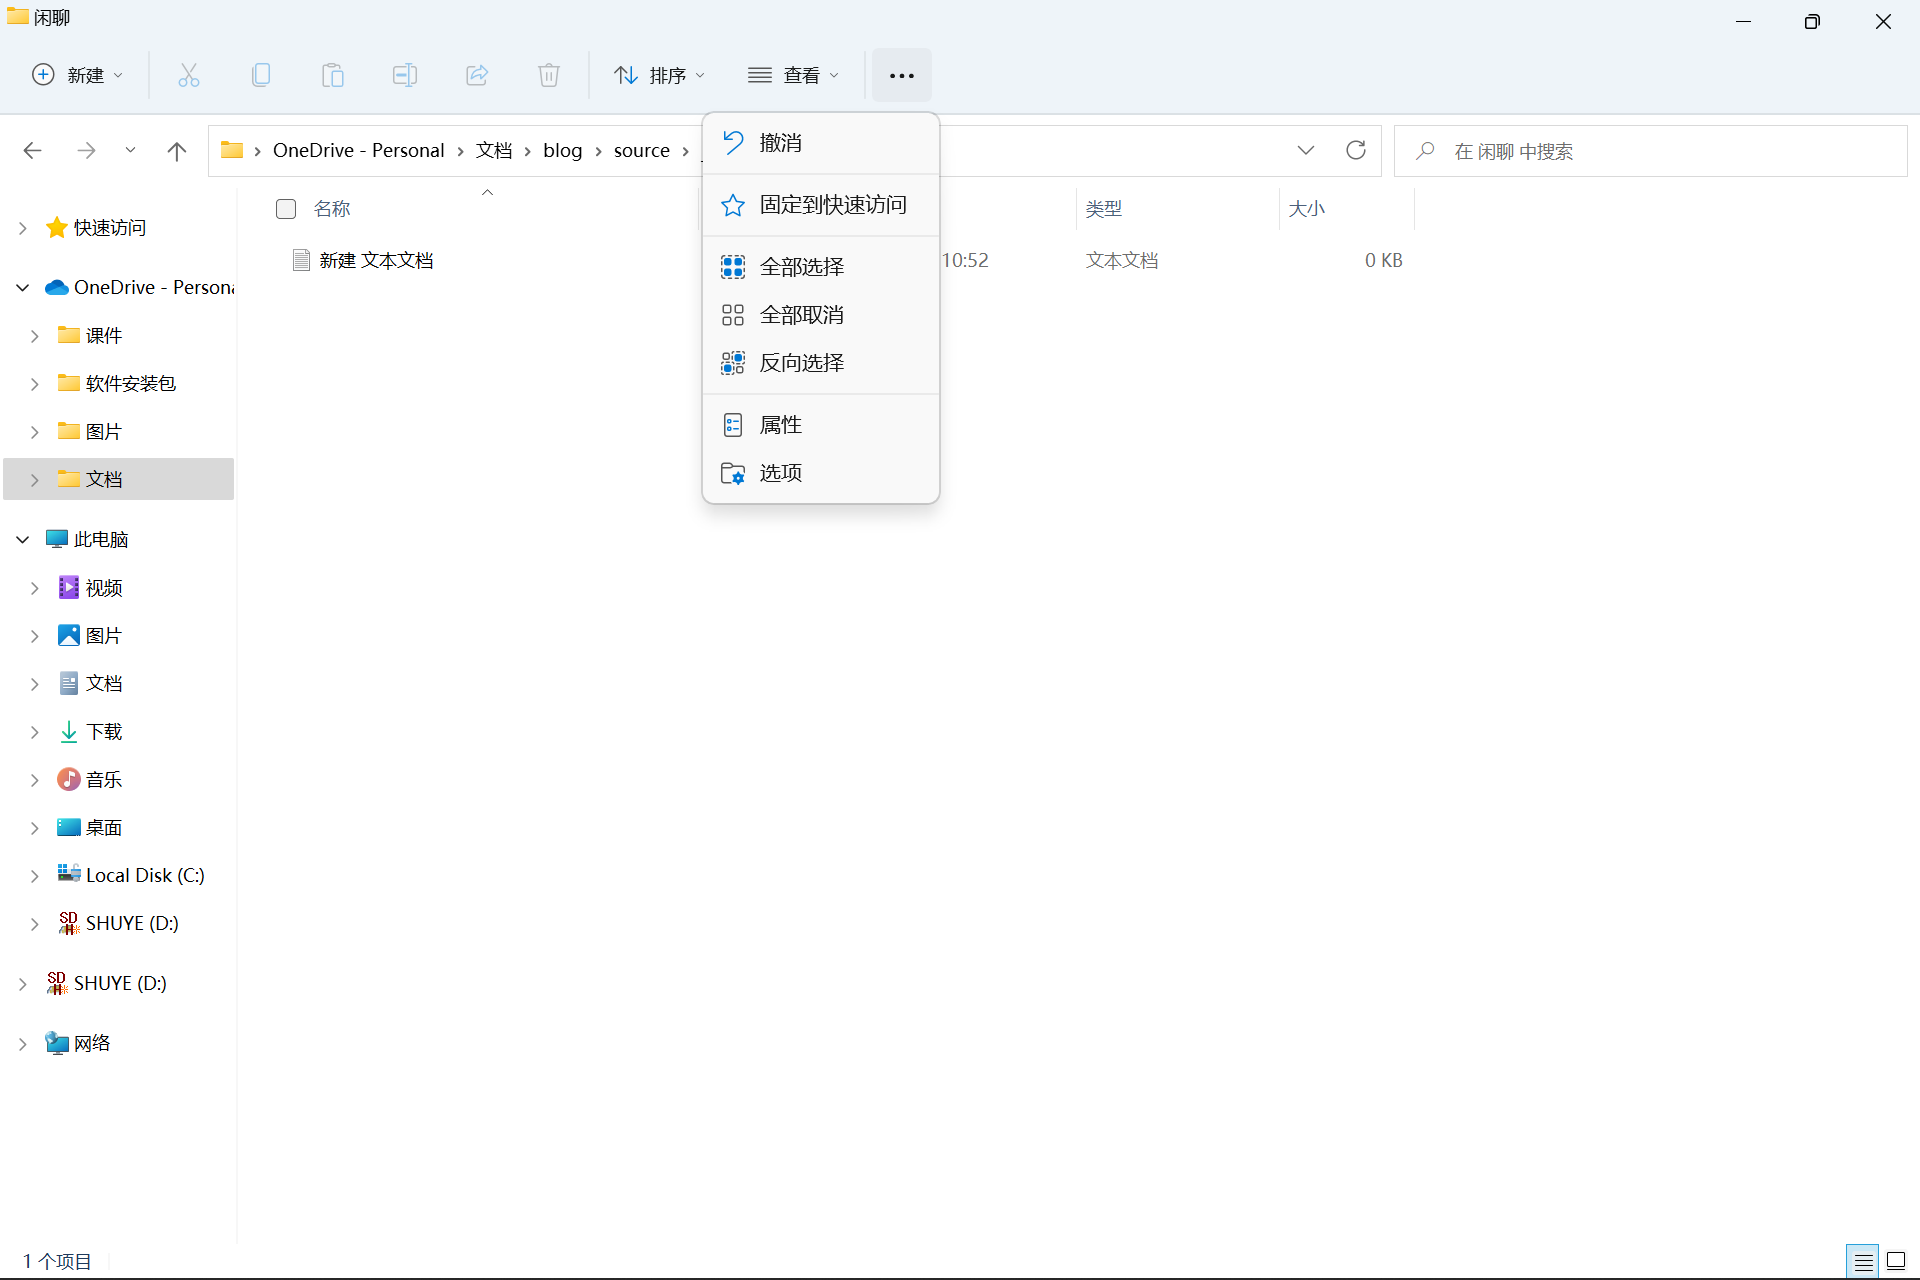
Task: Expand the 快速访问 tree node
Action: click(x=23, y=228)
